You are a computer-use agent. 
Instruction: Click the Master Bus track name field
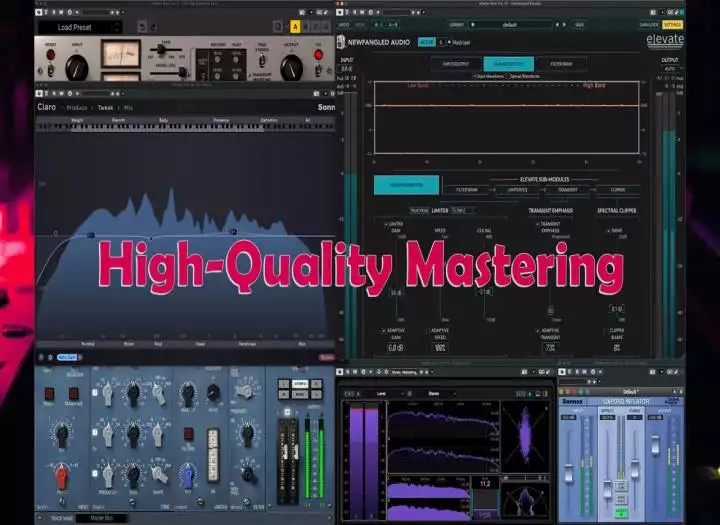[x=102, y=518]
